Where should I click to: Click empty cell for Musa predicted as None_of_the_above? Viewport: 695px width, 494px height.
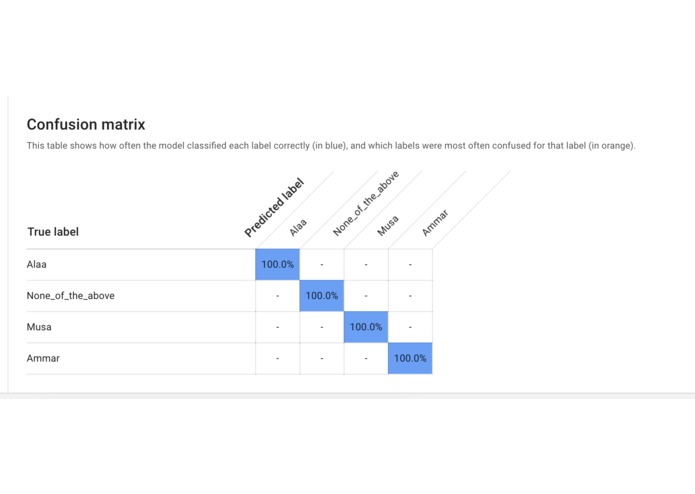click(322, 327)
